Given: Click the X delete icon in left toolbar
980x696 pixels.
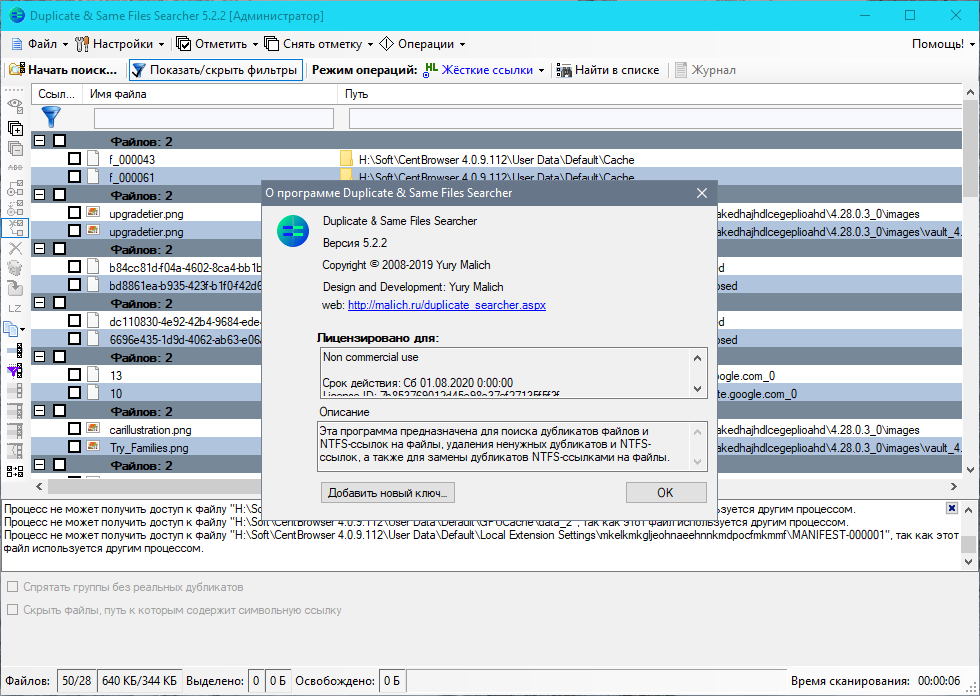Looking at the screenshot, I should tap(15, 248).
